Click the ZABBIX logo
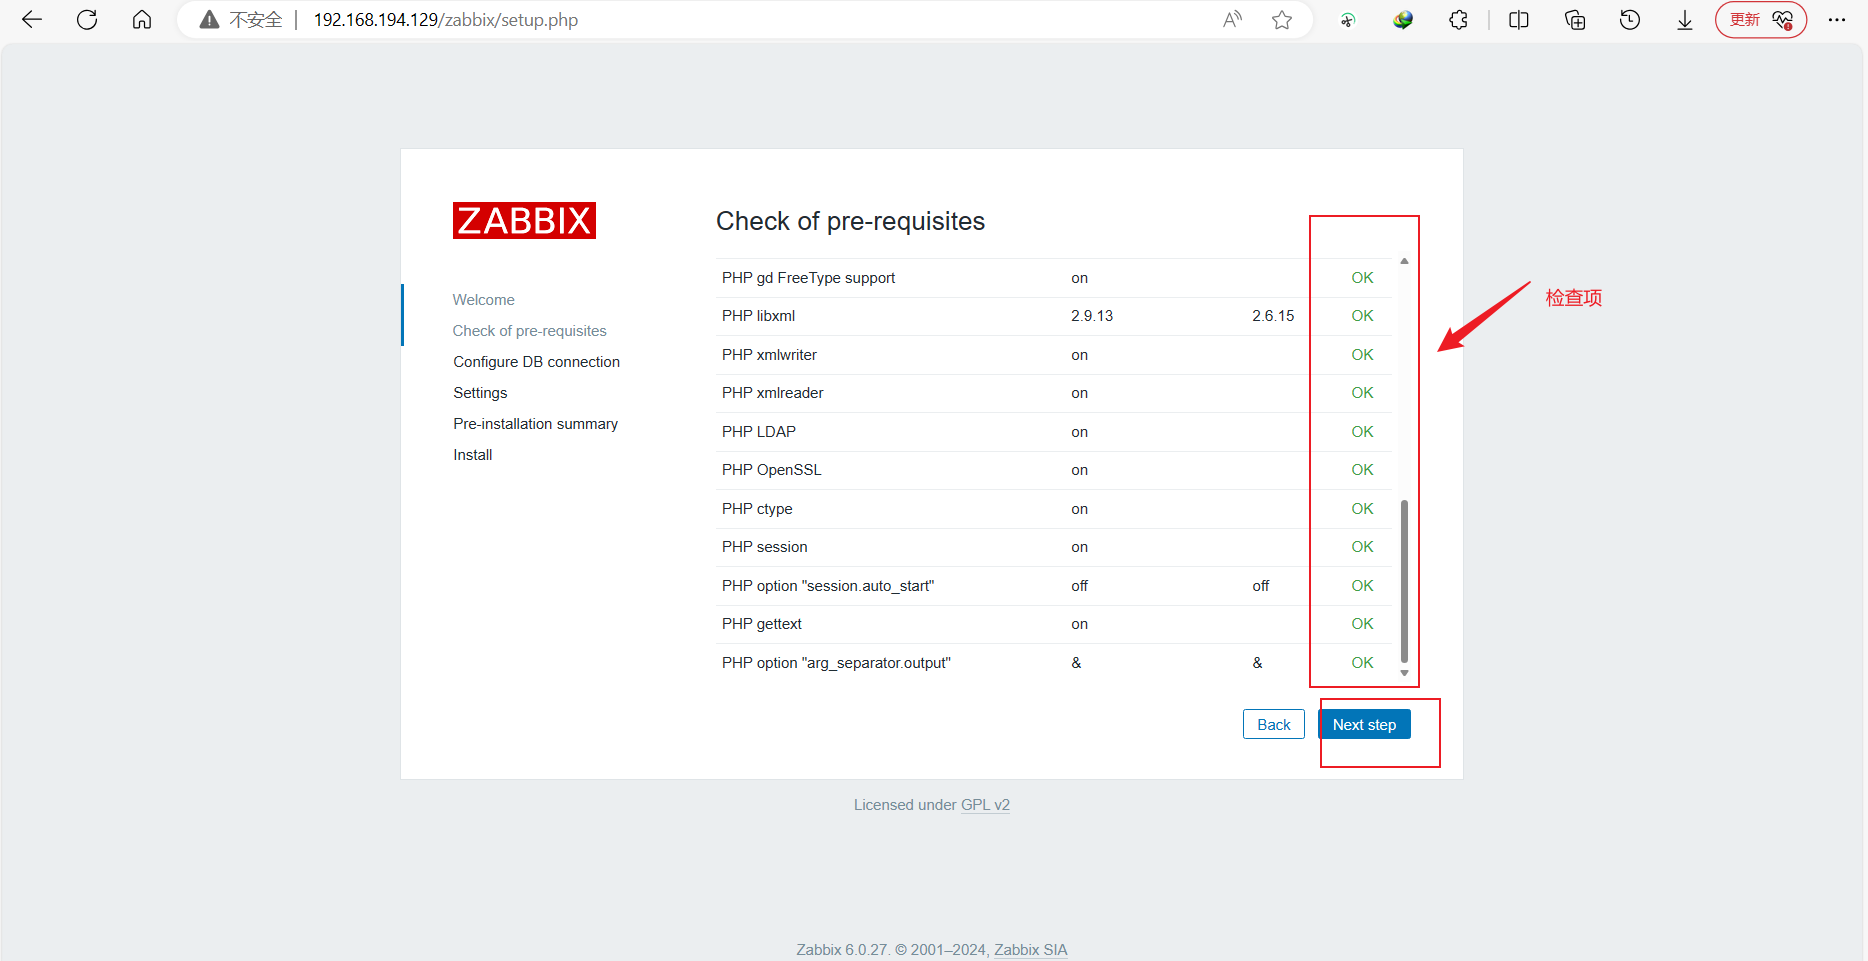Image resolution: width=1868 pixels, height=961 pixels. 524,220
